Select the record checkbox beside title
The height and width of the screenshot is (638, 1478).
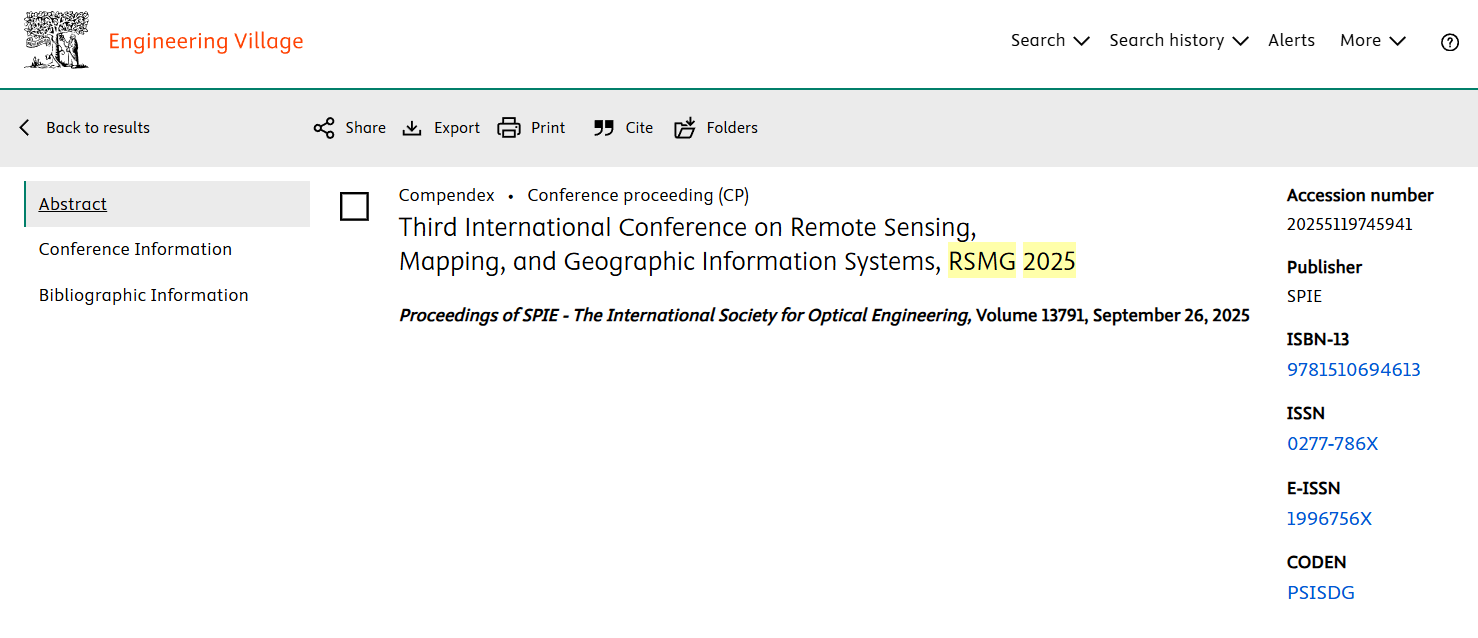pyautogui.click(x=354, y=206)
